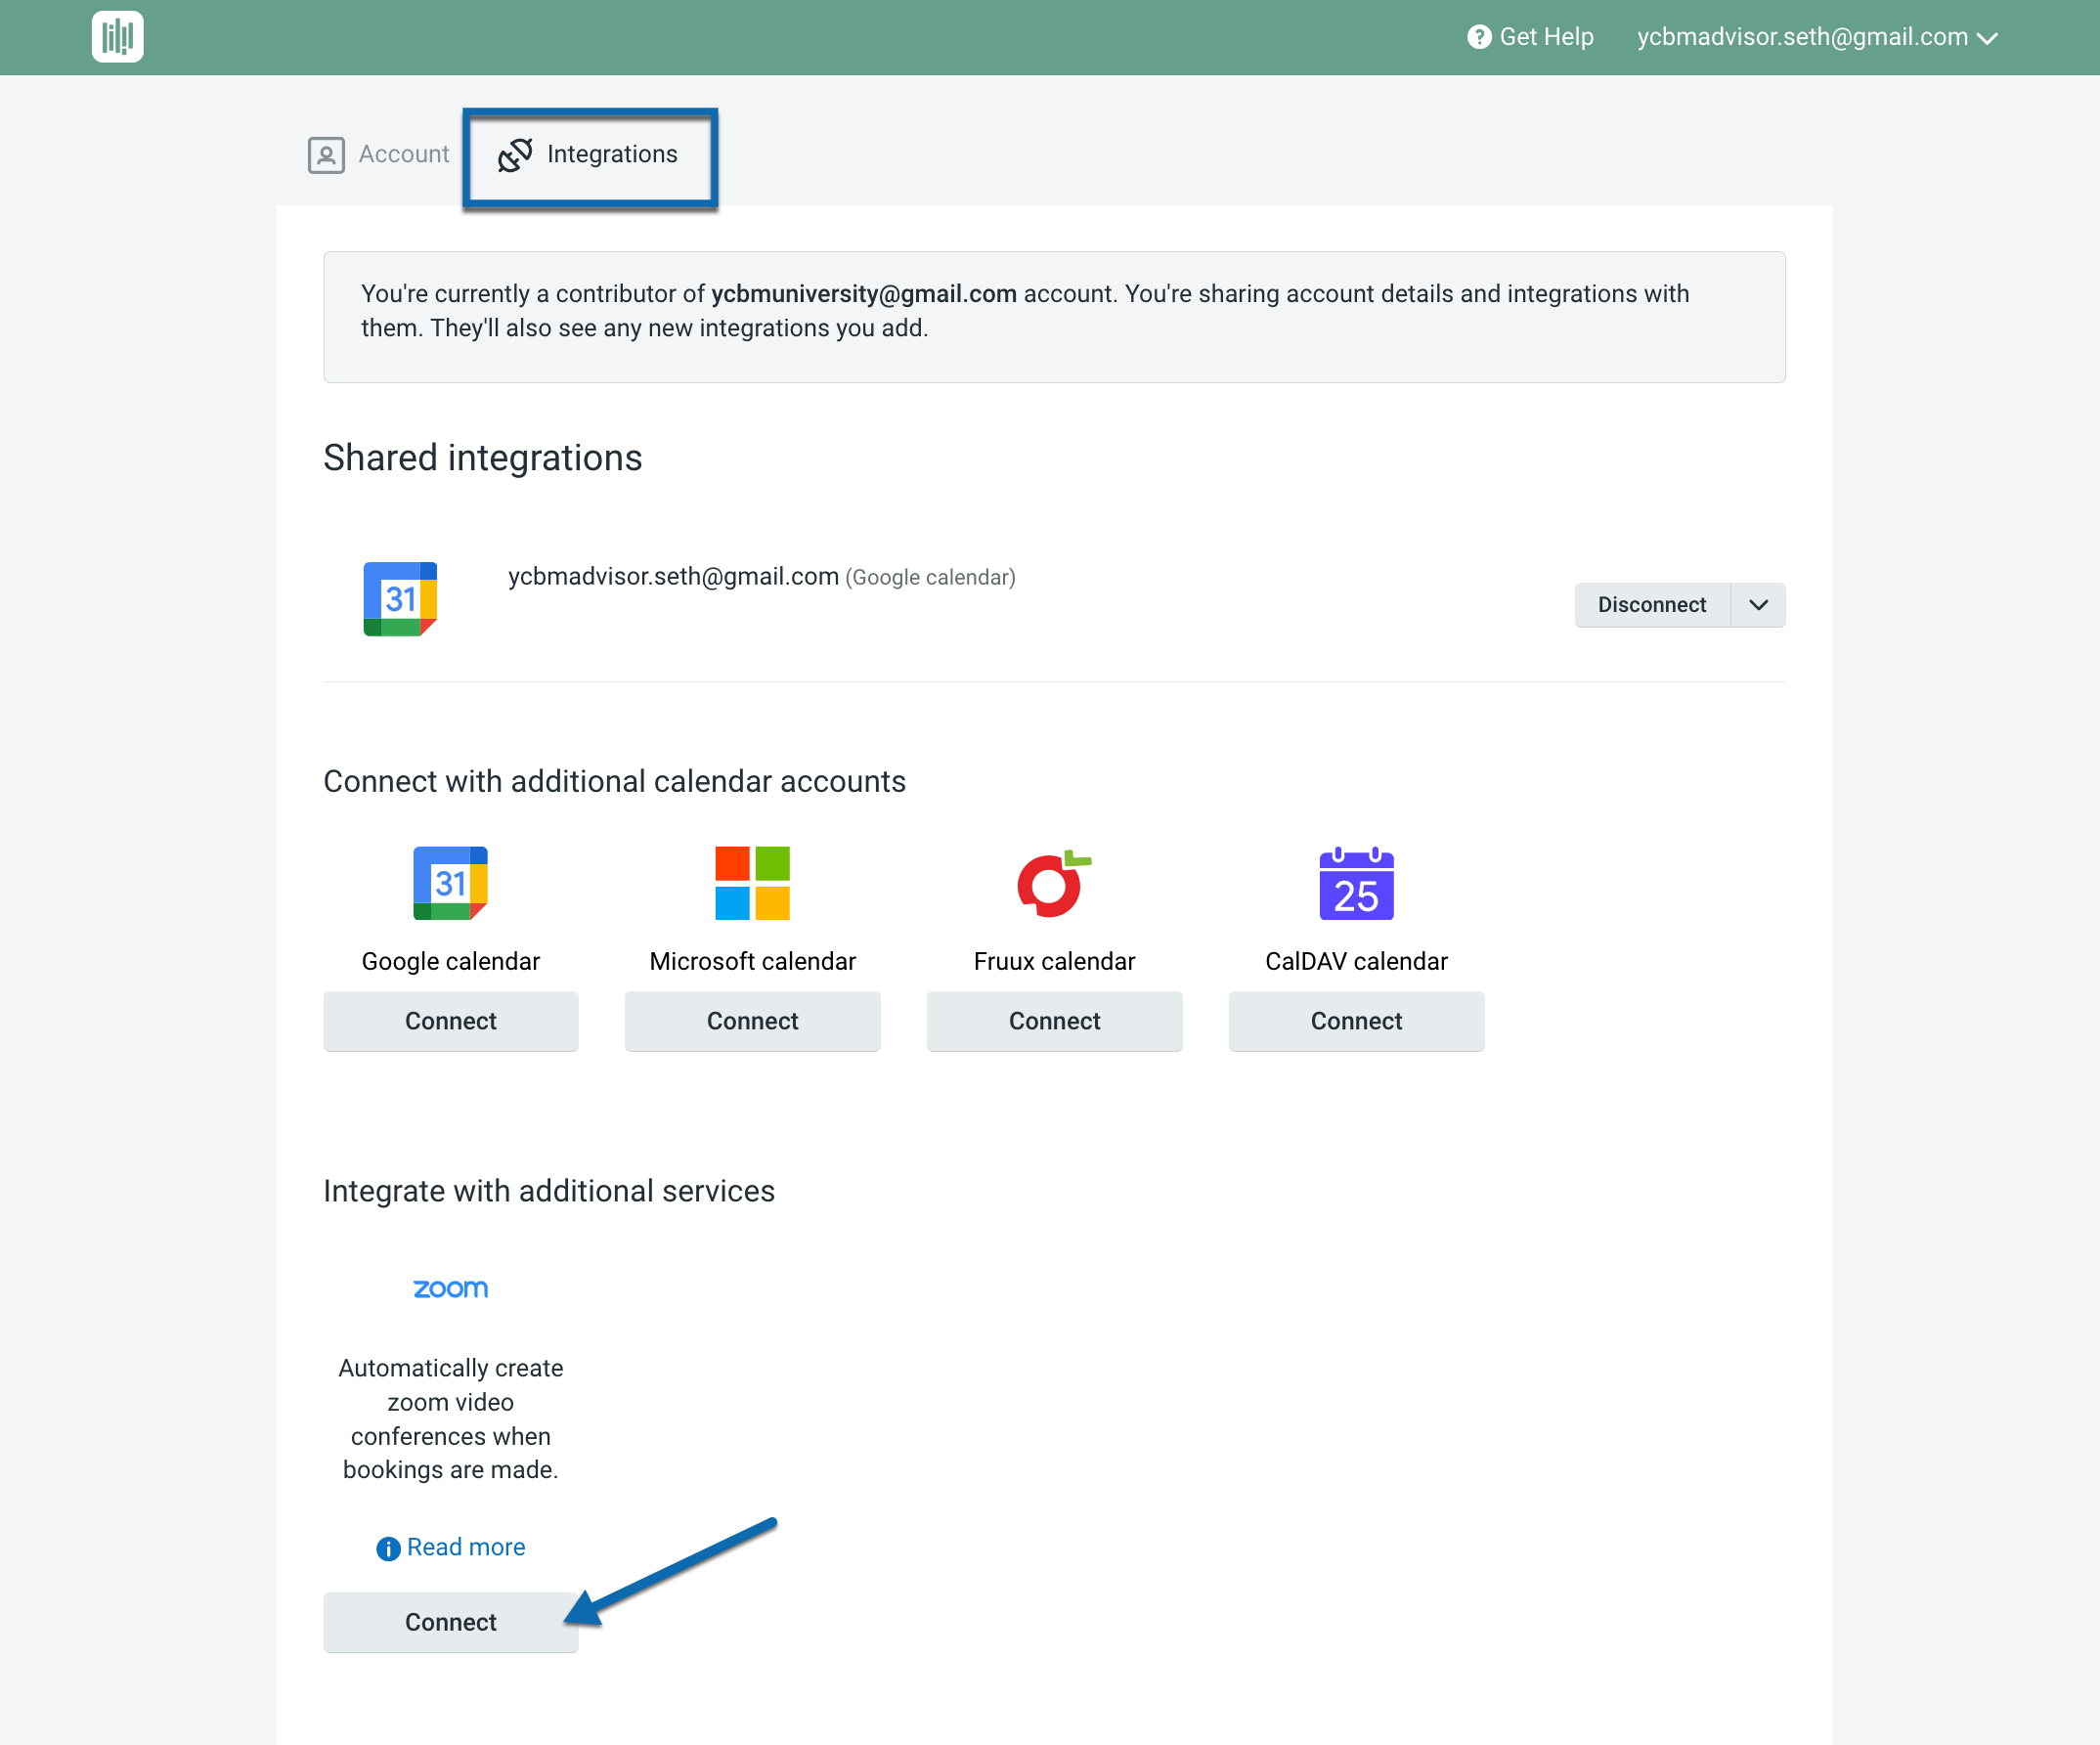Connect a Google calendar account
This screenshot has height=1745, width=2100.
[x=450, y=1021]
